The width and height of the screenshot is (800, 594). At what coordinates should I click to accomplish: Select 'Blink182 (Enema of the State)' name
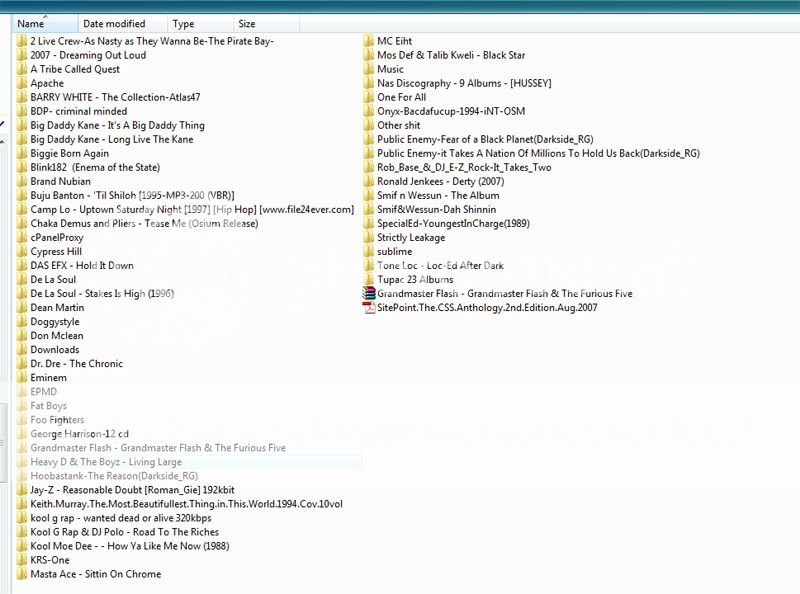tap(95, 167)
